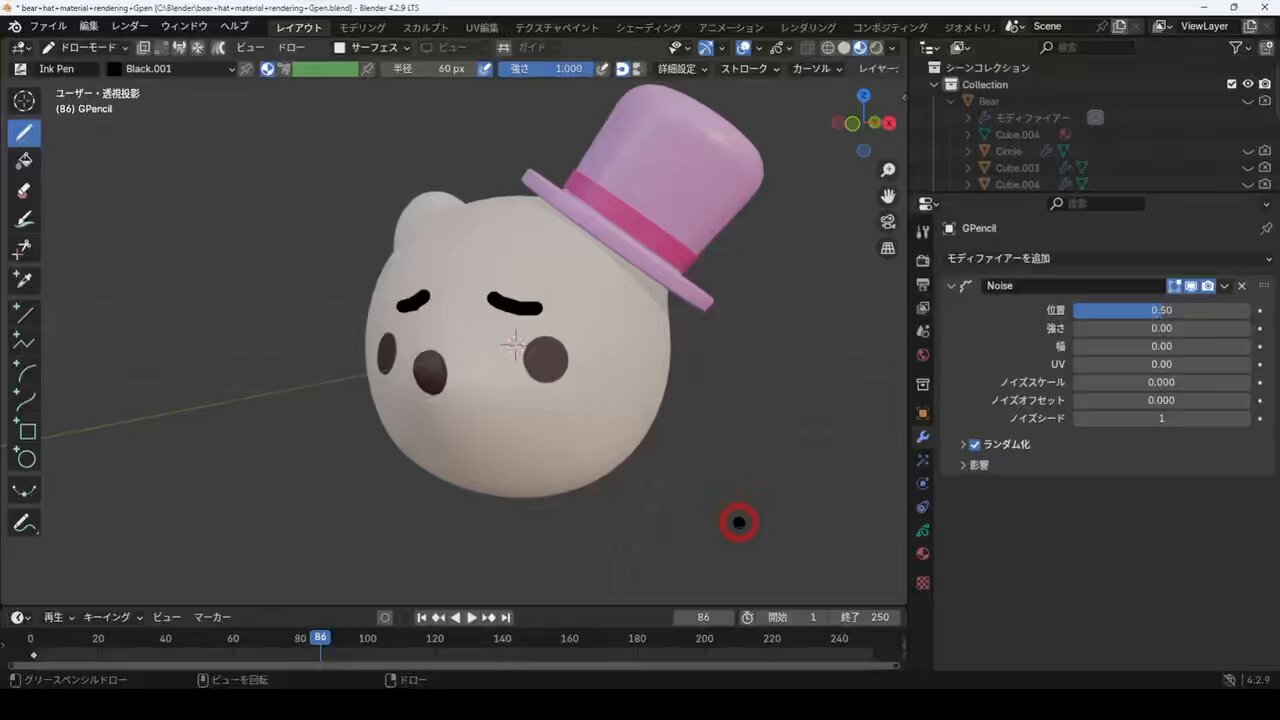Tick the ランダム化 checkbox
The image size is (1280, 720).
975,445
